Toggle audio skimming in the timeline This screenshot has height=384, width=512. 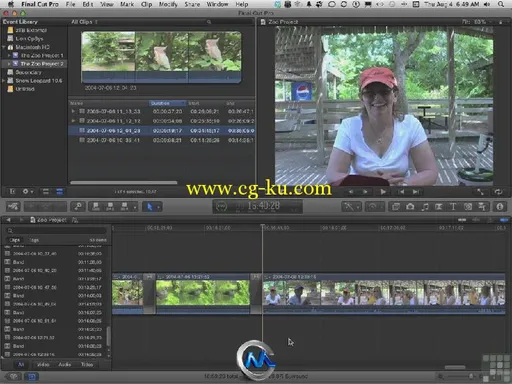tap(476, 220)
